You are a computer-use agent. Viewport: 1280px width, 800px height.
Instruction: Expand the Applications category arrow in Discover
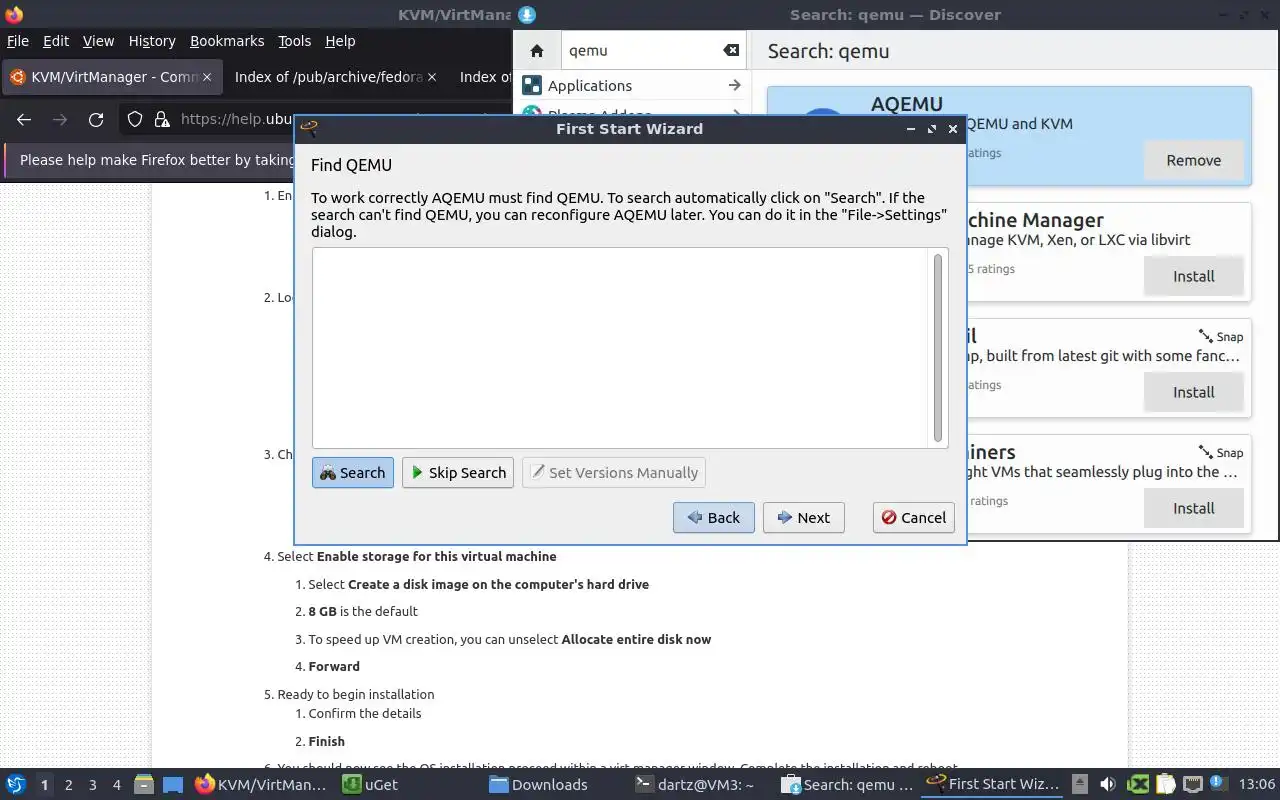(734, 86)
